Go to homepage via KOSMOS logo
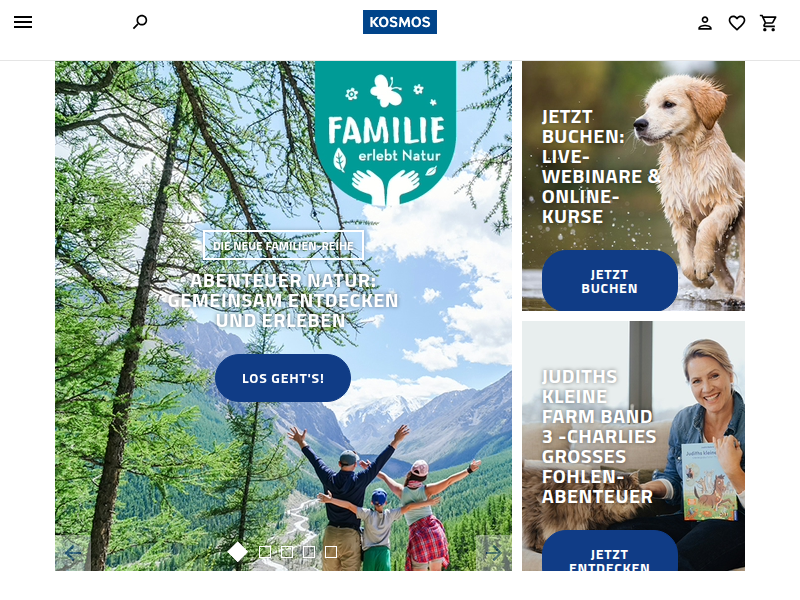This screenshot has width=800, height=600. (399, 22)
